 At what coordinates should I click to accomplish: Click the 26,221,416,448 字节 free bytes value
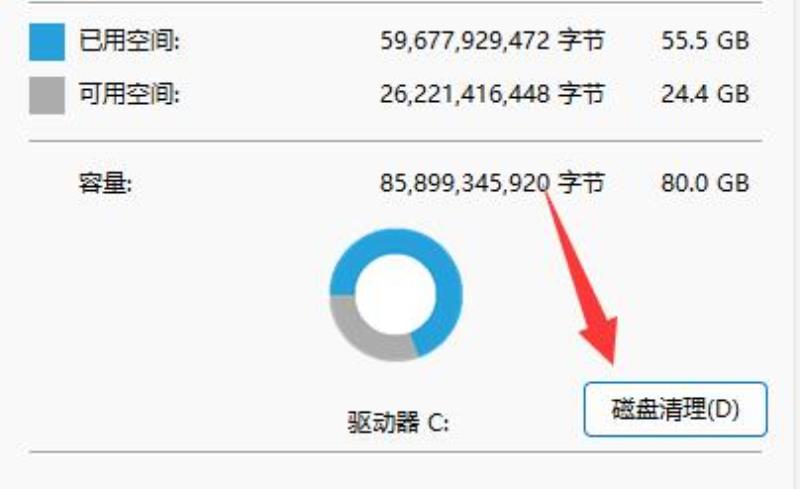492,94
